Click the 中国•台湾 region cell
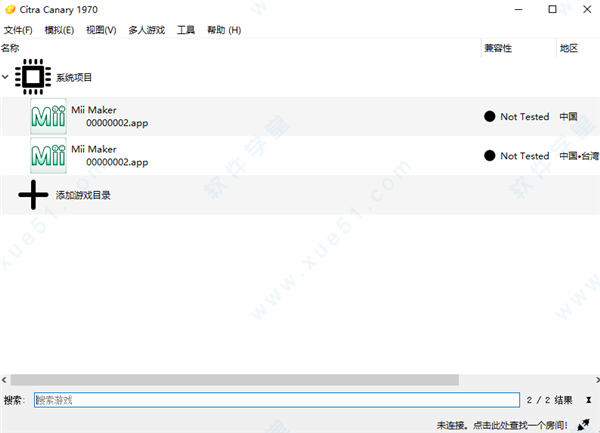 click(579, 156)
